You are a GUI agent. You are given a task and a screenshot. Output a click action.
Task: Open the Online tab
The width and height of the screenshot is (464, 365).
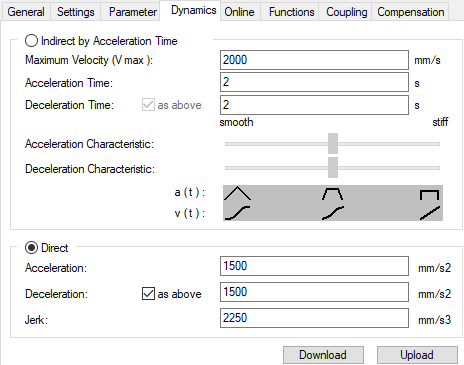pos(239,12)
